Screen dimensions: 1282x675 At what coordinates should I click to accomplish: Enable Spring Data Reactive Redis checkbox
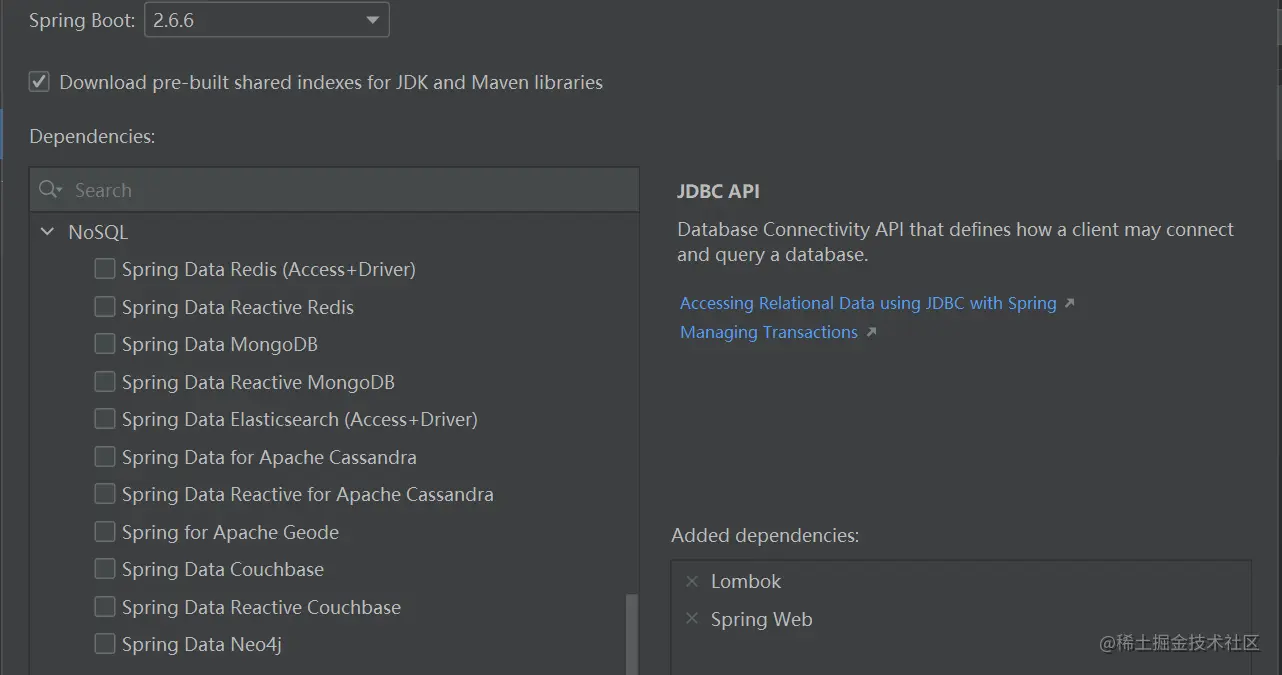pyautogui.click(x=105, y=307)
